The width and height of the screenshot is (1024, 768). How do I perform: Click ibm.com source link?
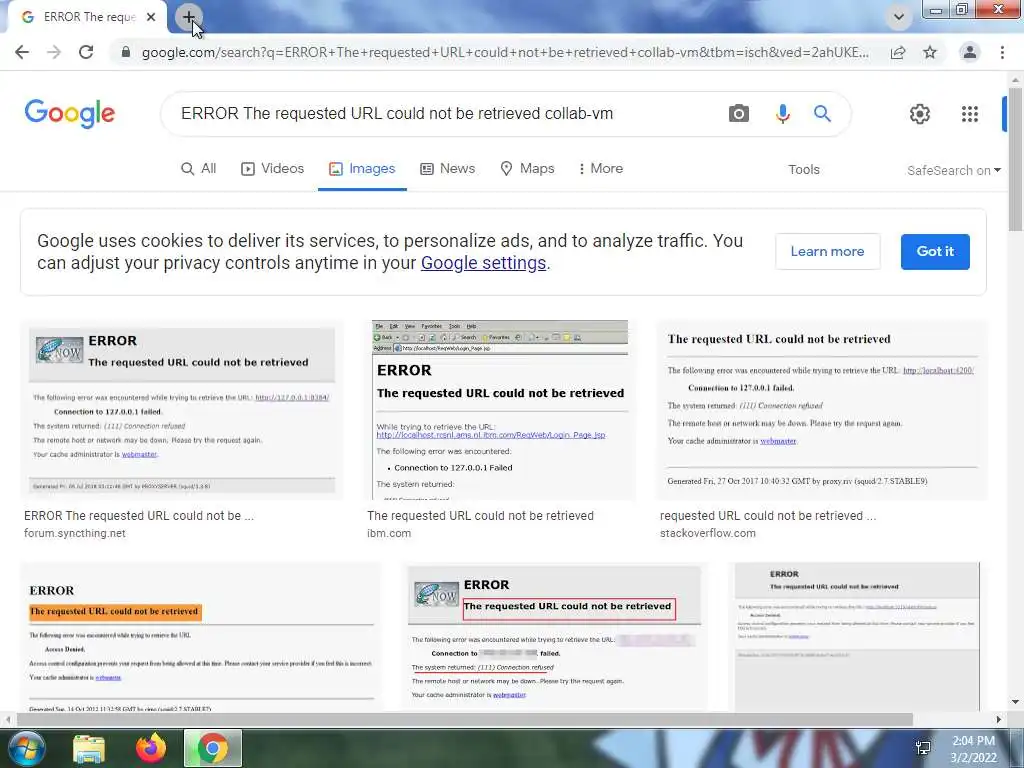[389, 533]
